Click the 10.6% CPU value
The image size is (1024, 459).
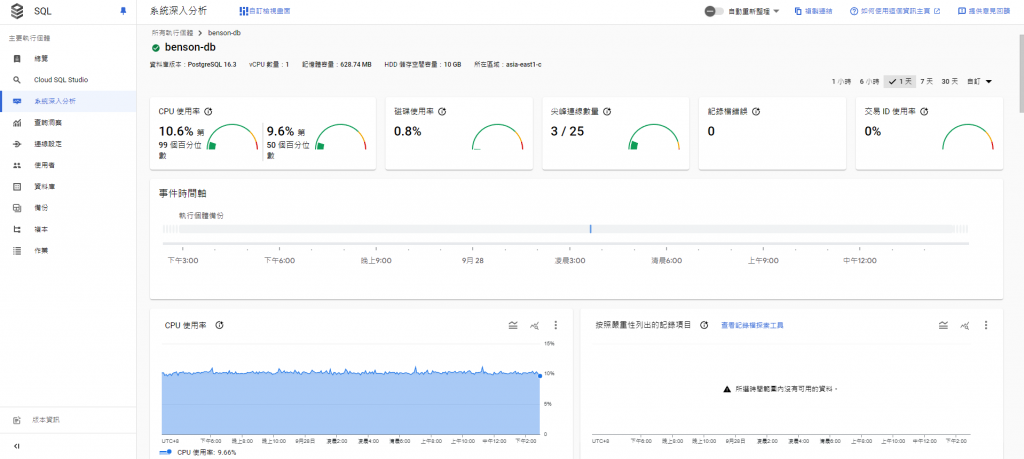tap(176, 131)
